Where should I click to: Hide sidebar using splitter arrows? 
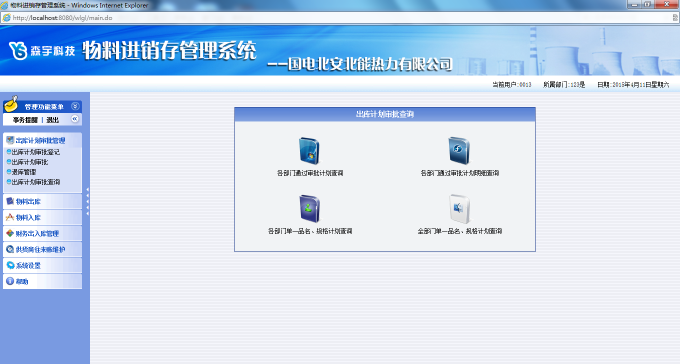click(87, 201)
